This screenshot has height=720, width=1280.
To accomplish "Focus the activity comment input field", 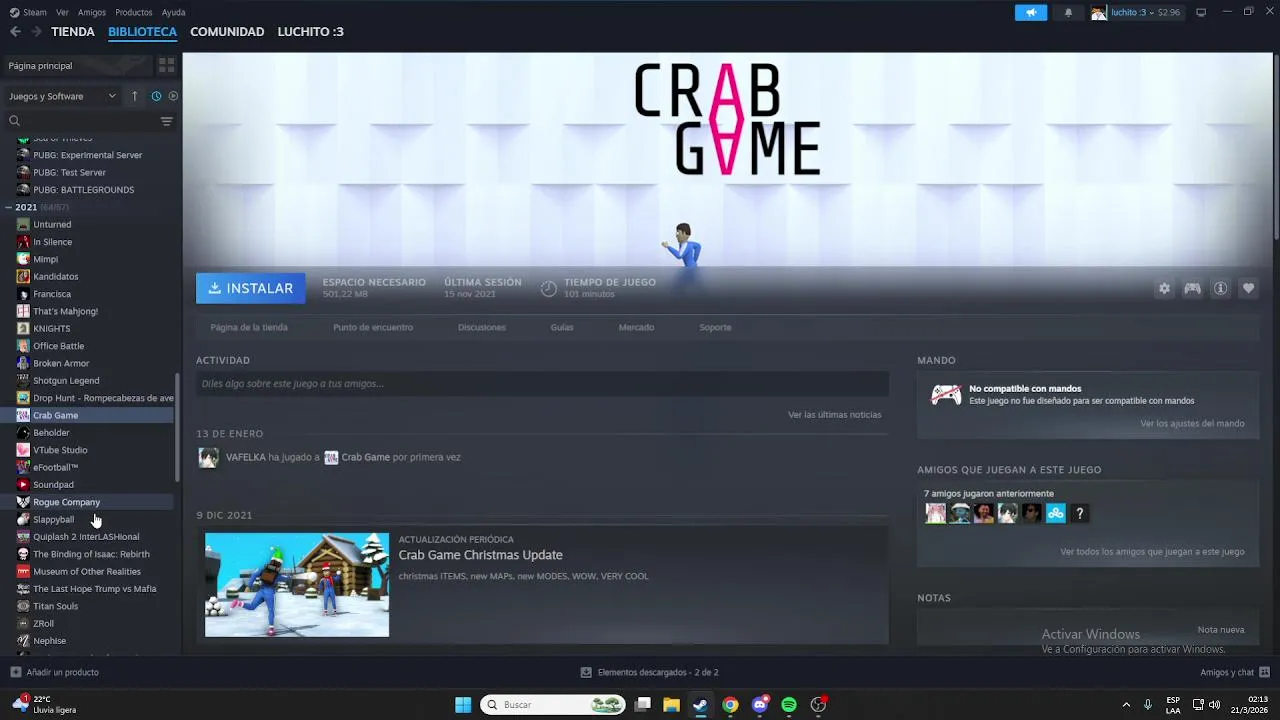I will pos(542,384).
